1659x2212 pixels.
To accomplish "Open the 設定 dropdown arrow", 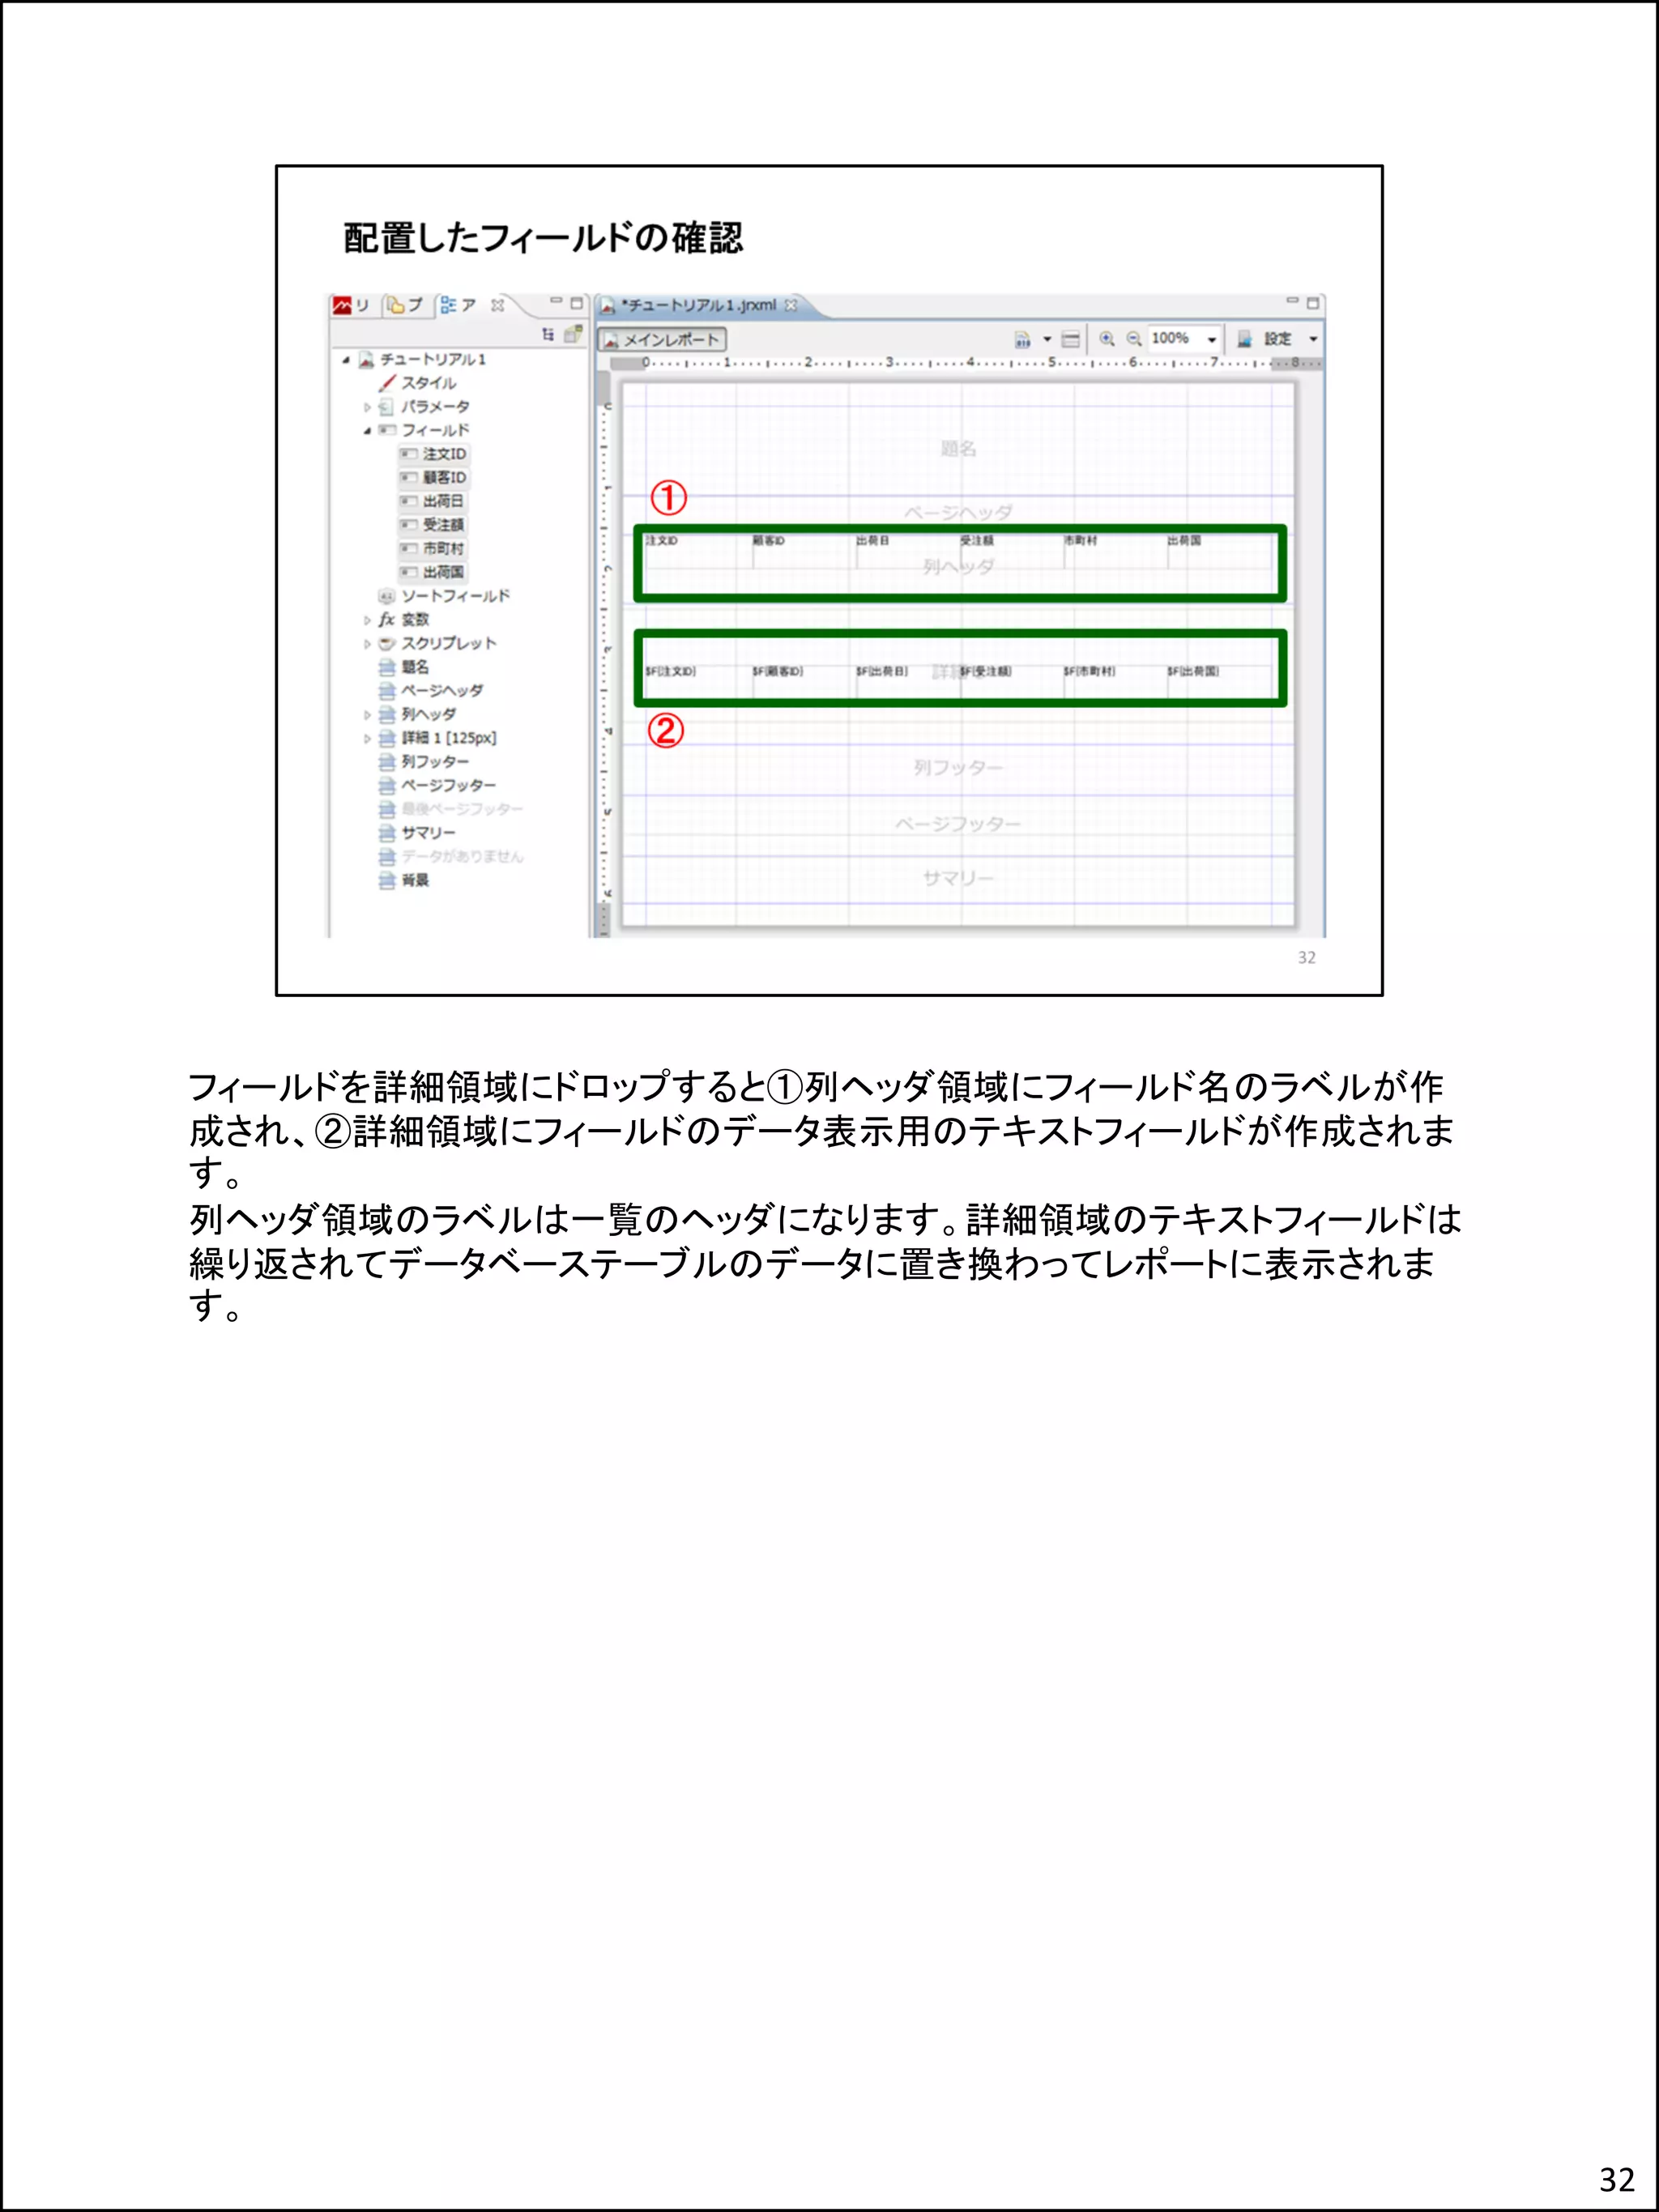I will [1313, 339].
